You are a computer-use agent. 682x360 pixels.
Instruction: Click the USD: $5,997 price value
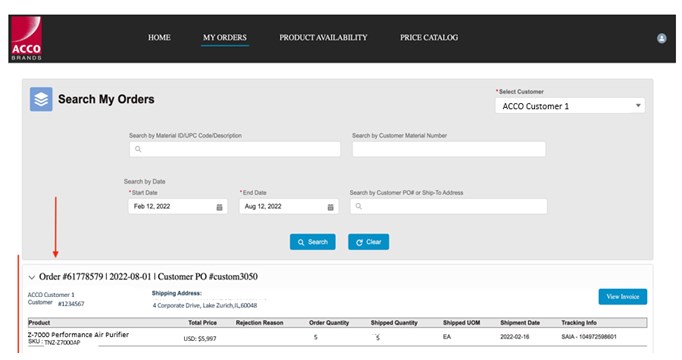pyautogui.click(x=200, y=339)
